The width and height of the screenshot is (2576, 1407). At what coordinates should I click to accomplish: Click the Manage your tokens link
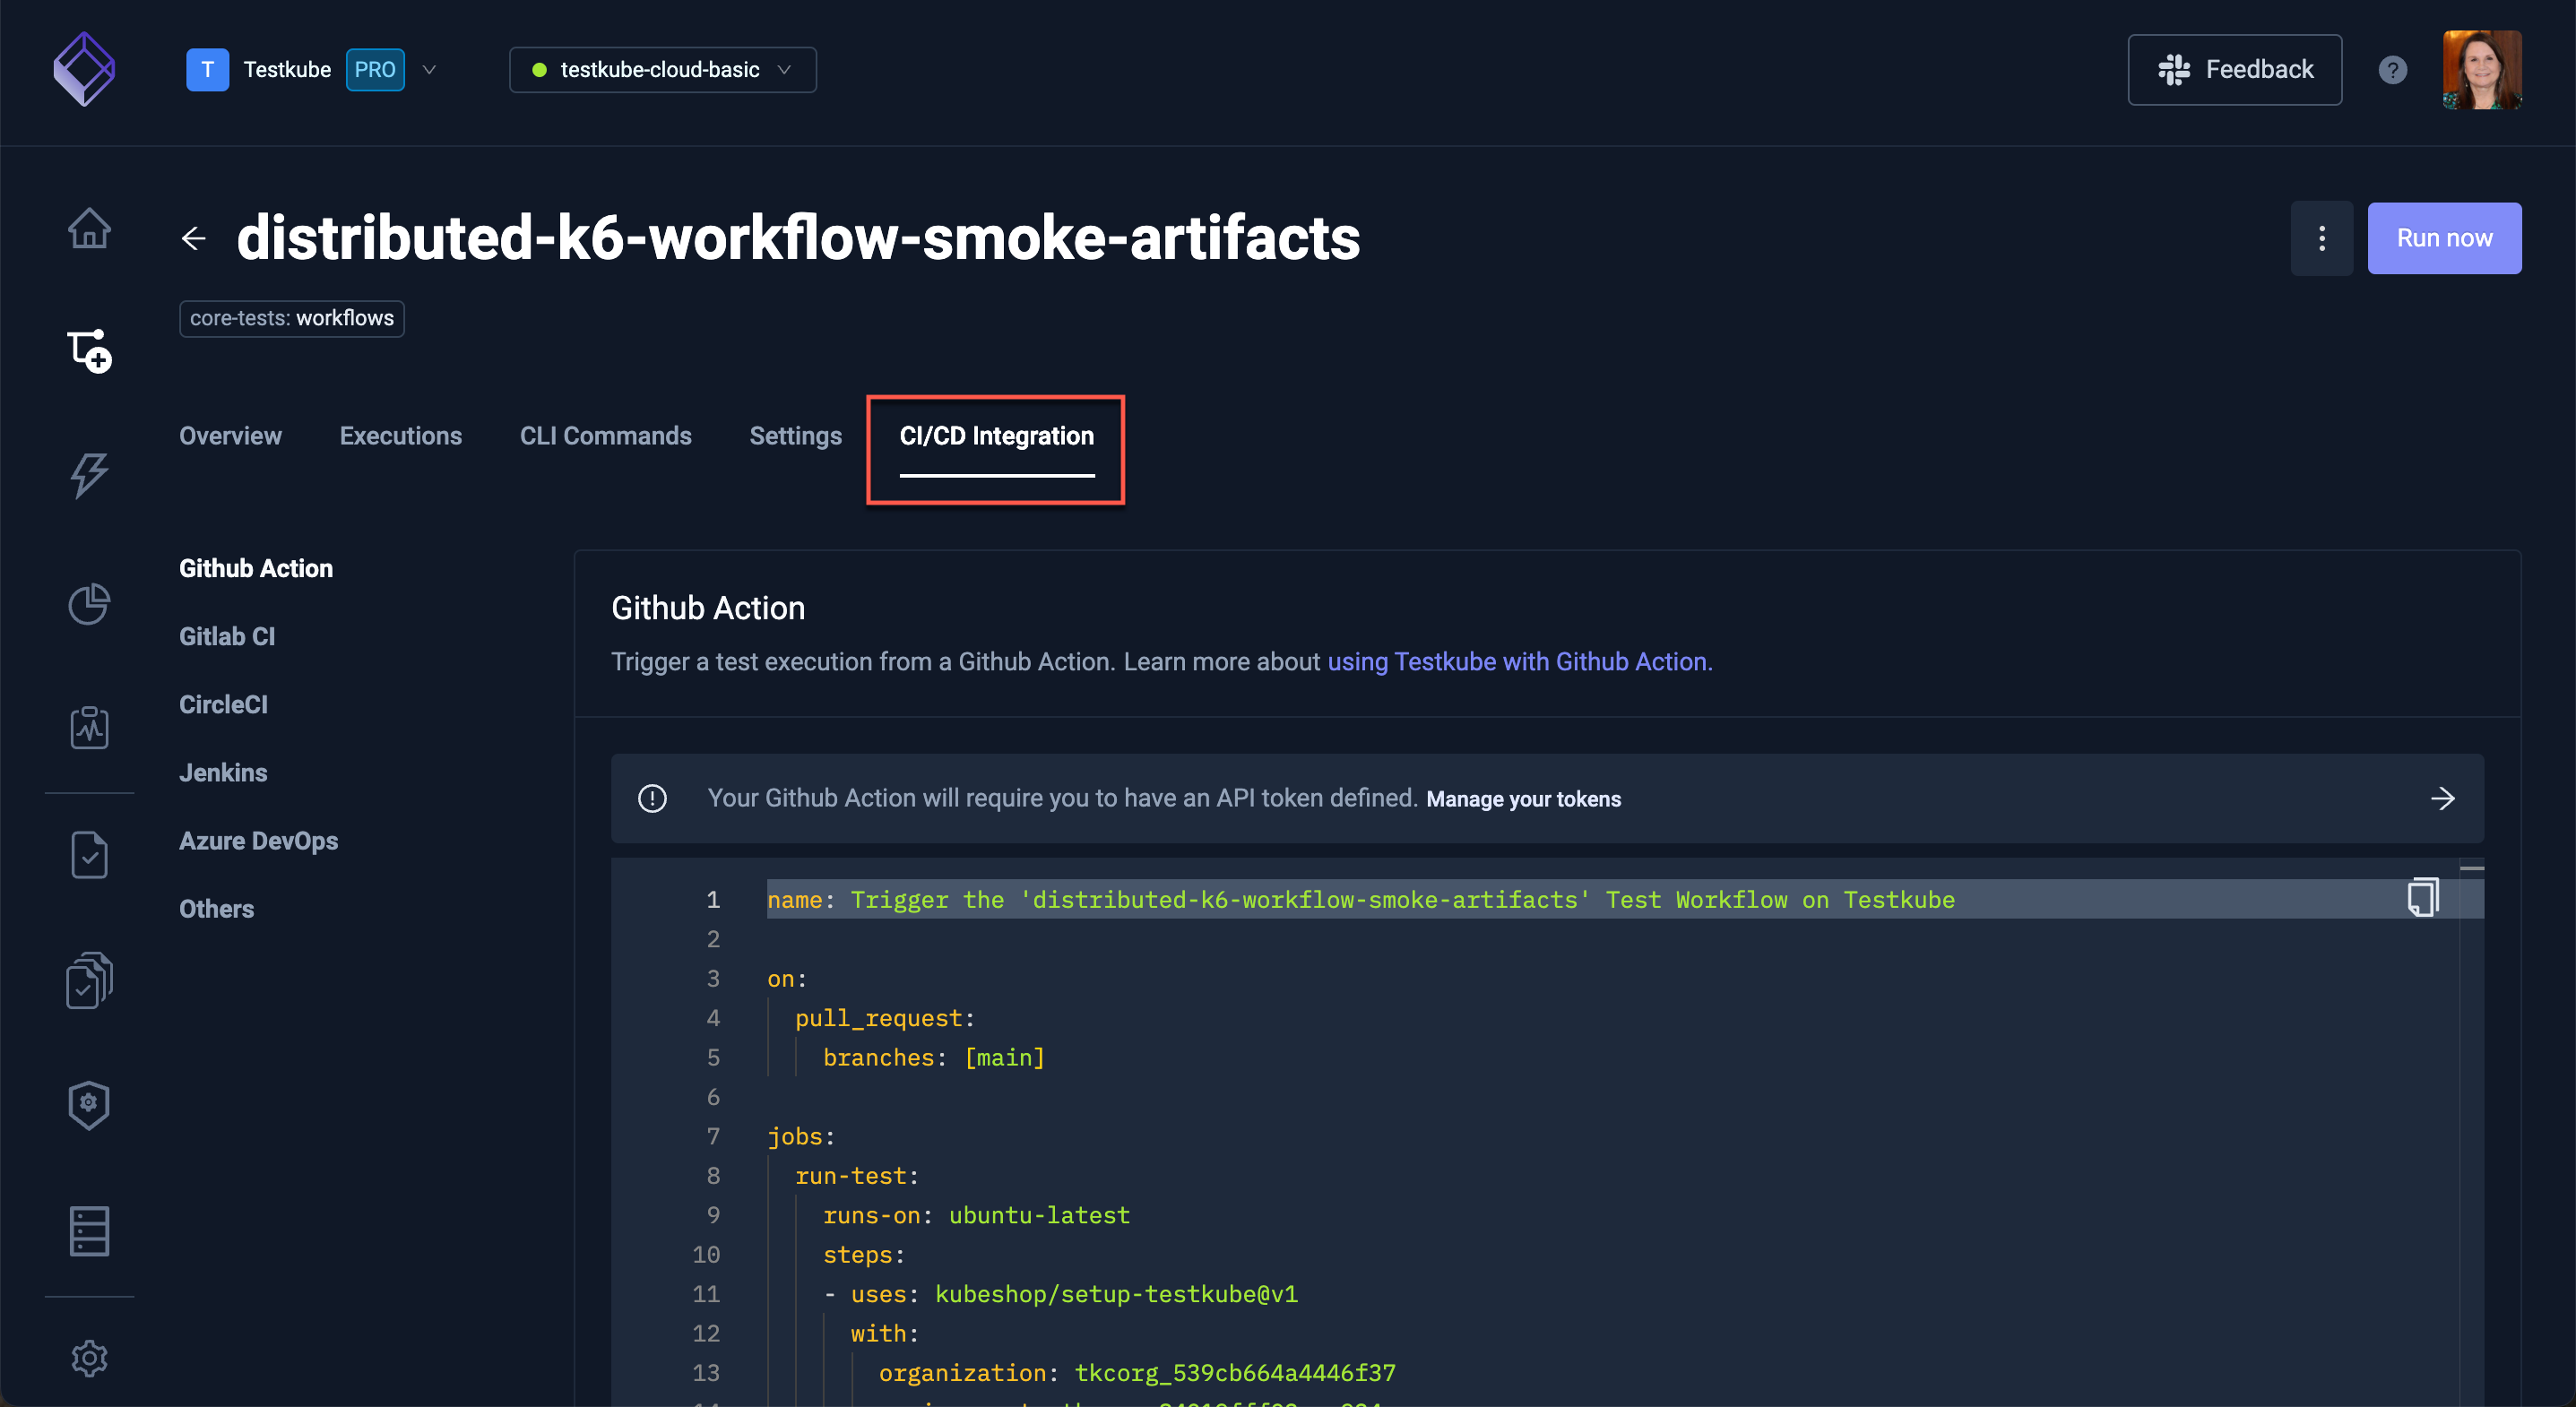[x=1523, y=799]
